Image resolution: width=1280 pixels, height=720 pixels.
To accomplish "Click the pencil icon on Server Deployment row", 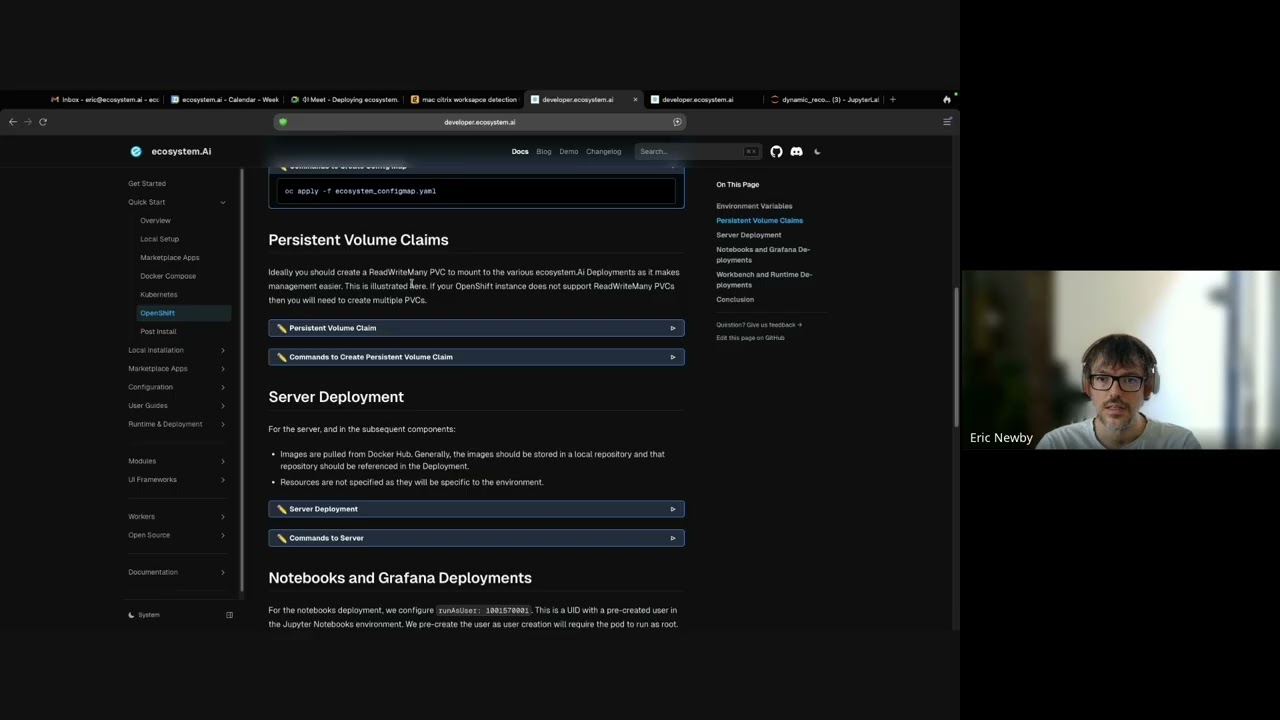I will tap(282, 509).
